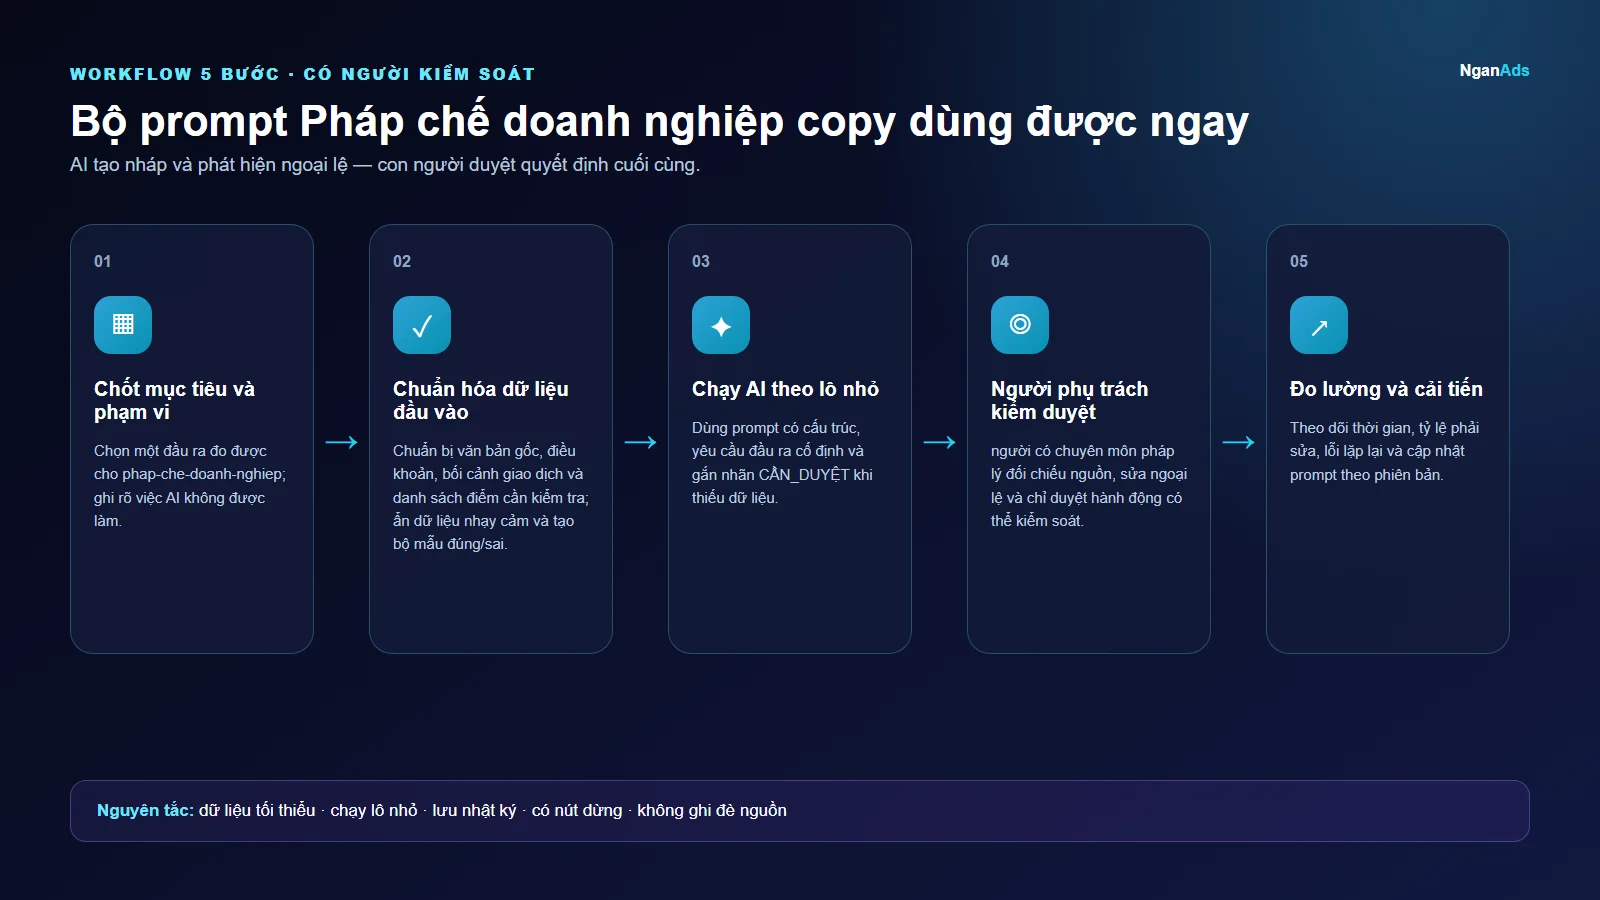Click footer text 'chạy lô nhỏ'

374,810
